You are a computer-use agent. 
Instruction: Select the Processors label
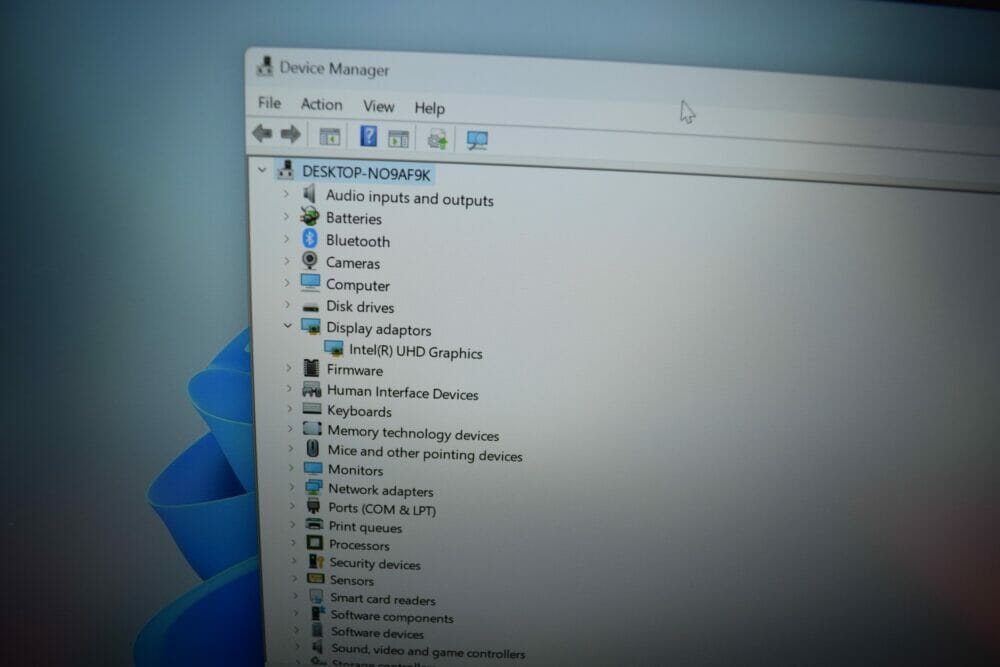tap(359, 545)
